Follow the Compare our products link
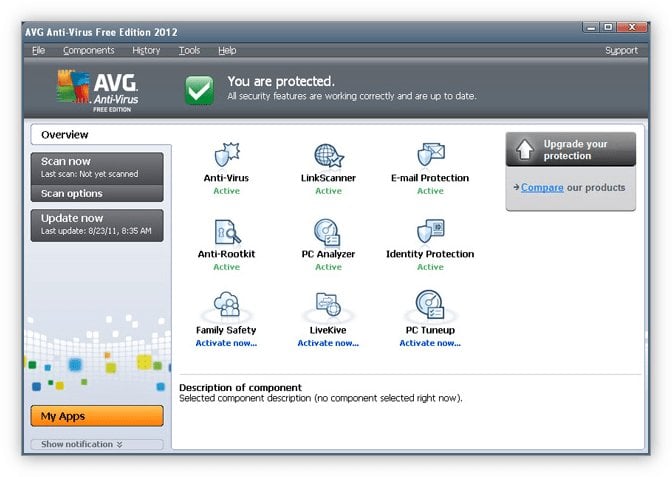 542,187
